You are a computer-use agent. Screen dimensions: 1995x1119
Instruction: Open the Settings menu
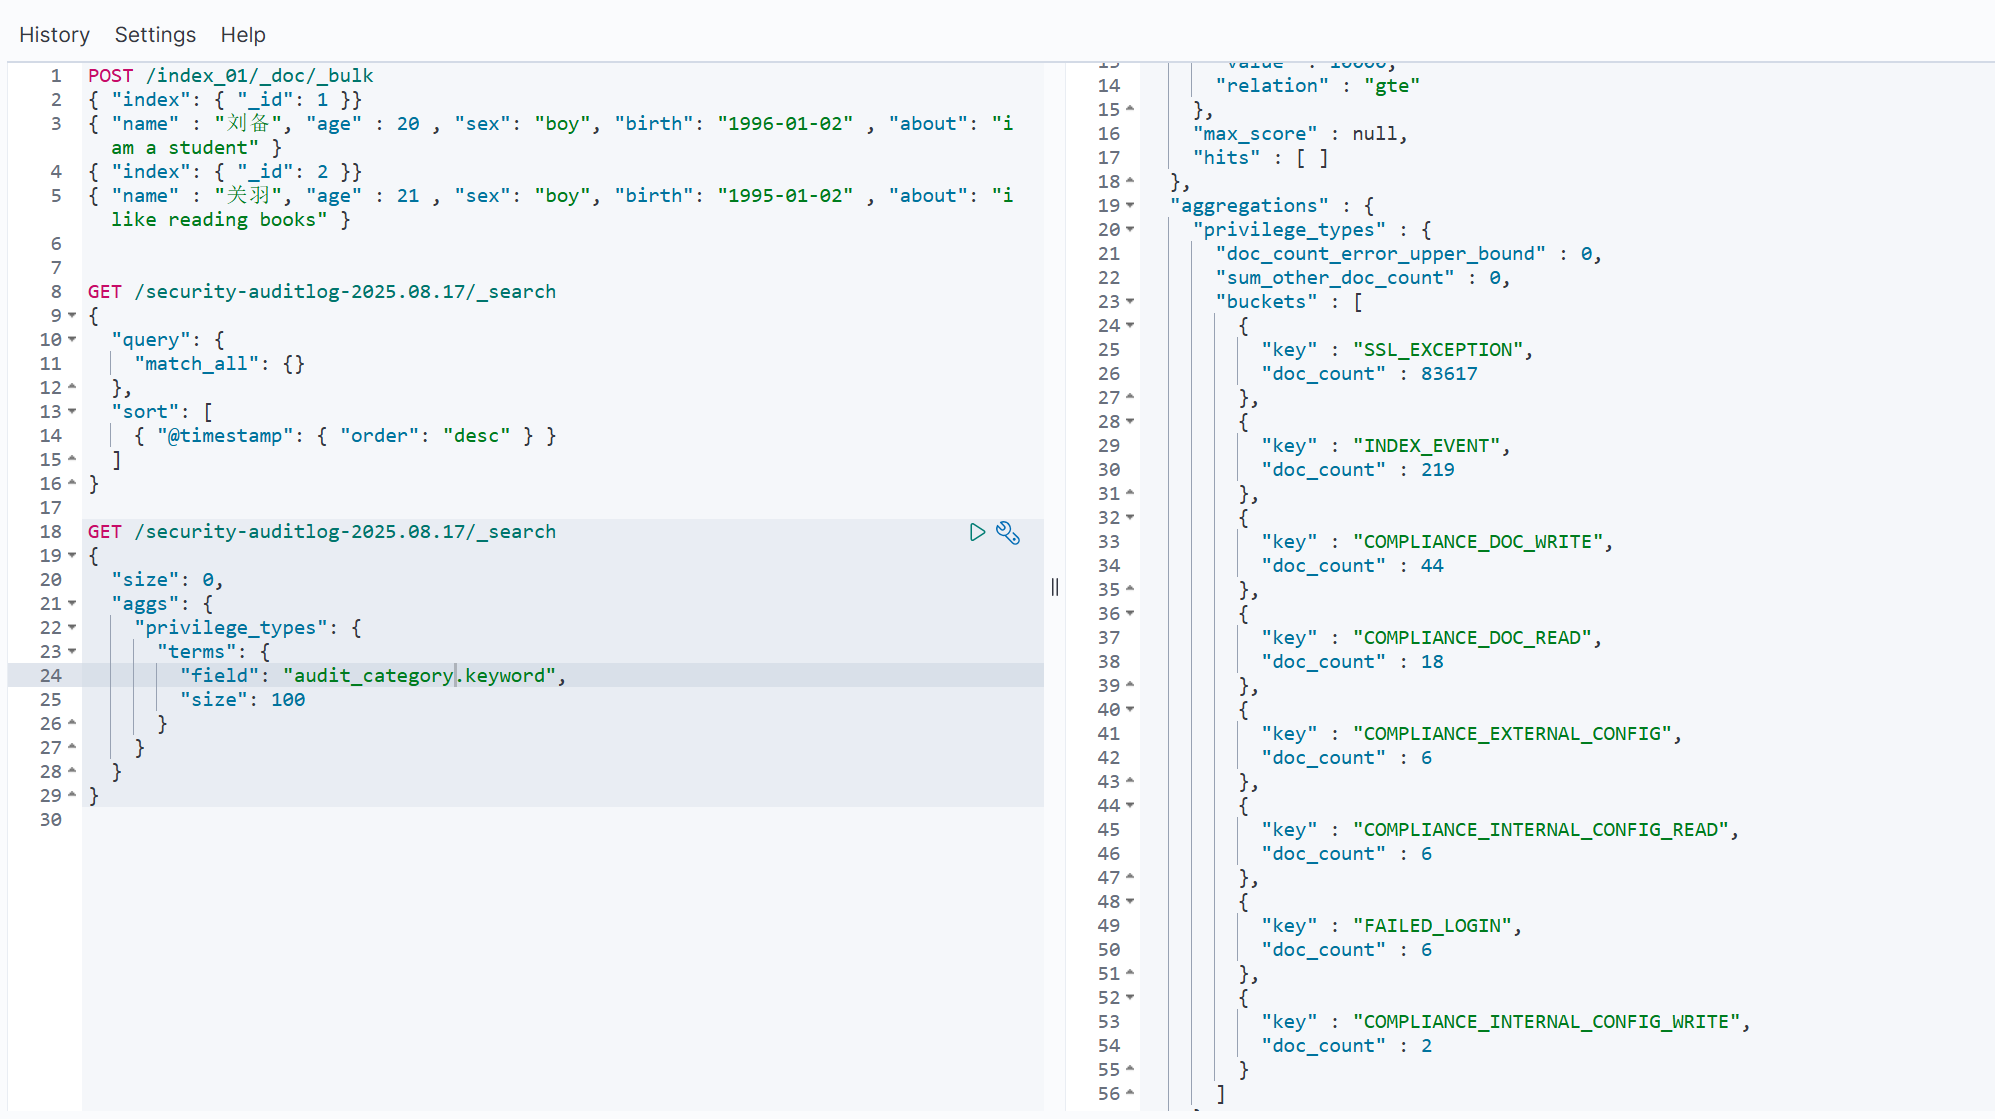155,35
